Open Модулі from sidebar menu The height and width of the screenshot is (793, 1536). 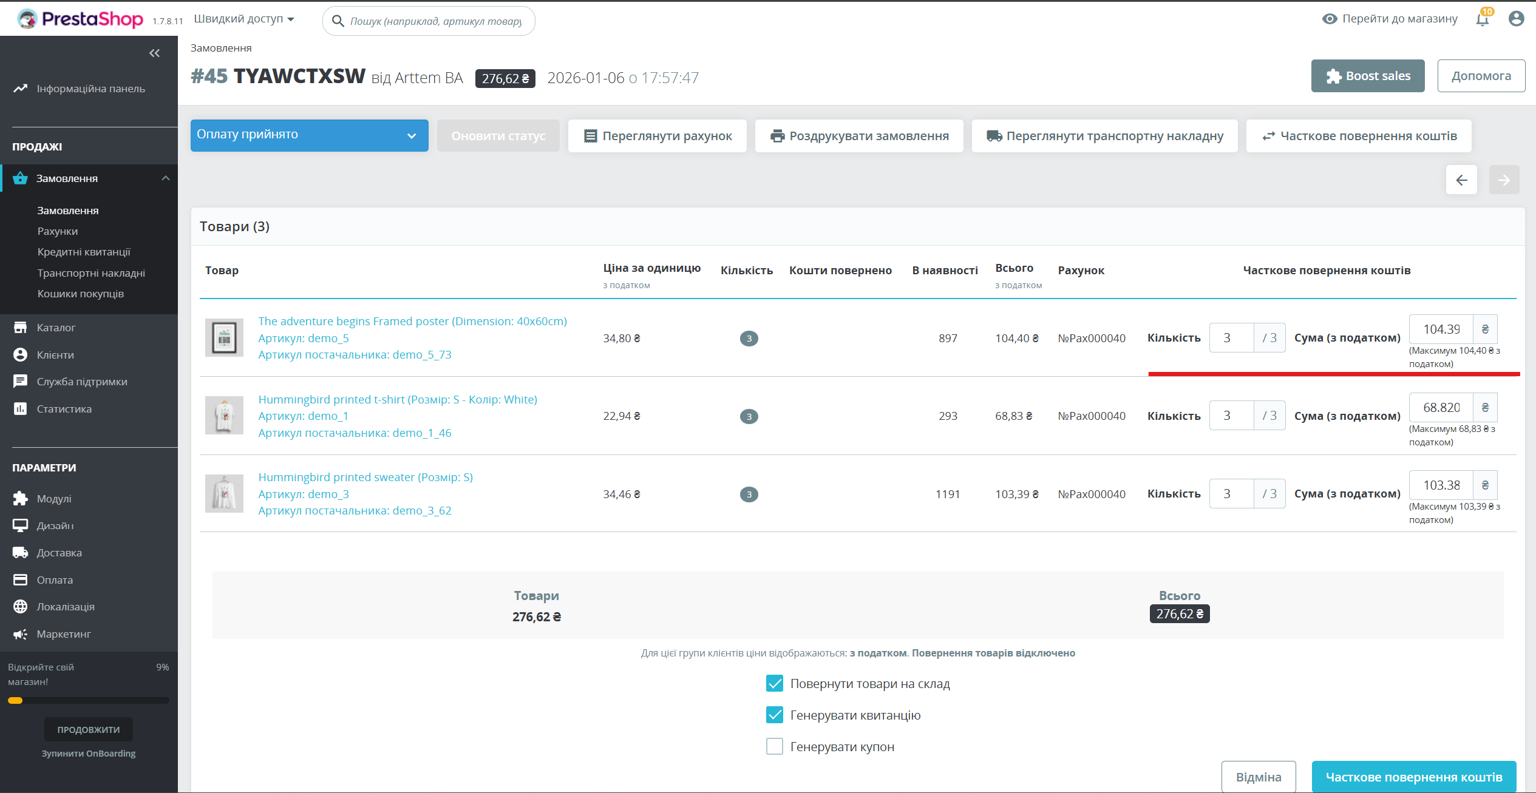point(54,498)
